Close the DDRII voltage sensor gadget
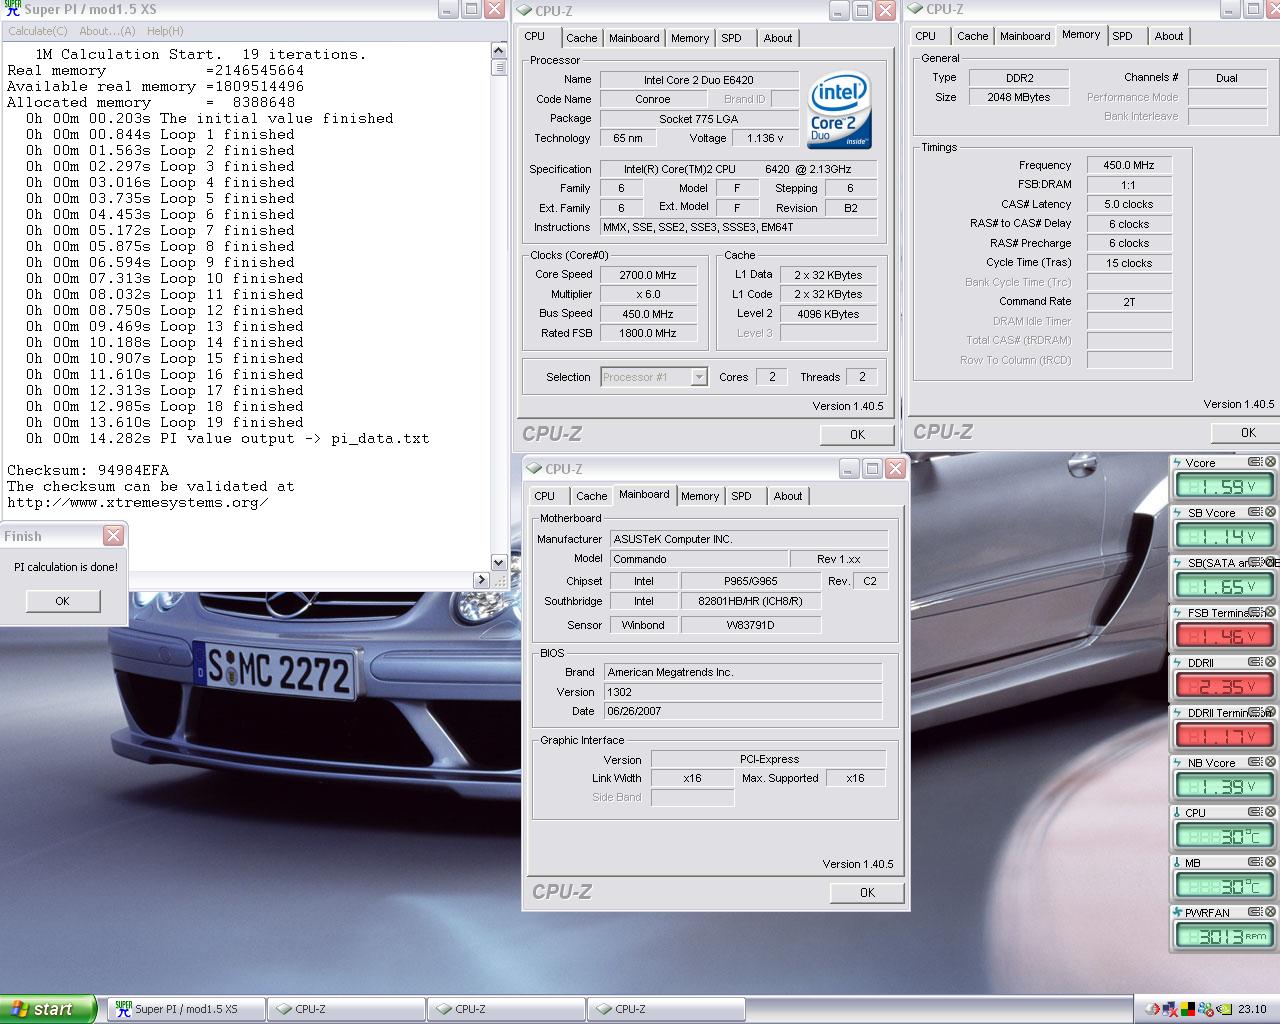Viewport: 1280px width, 1024px height. point(1270,663)
